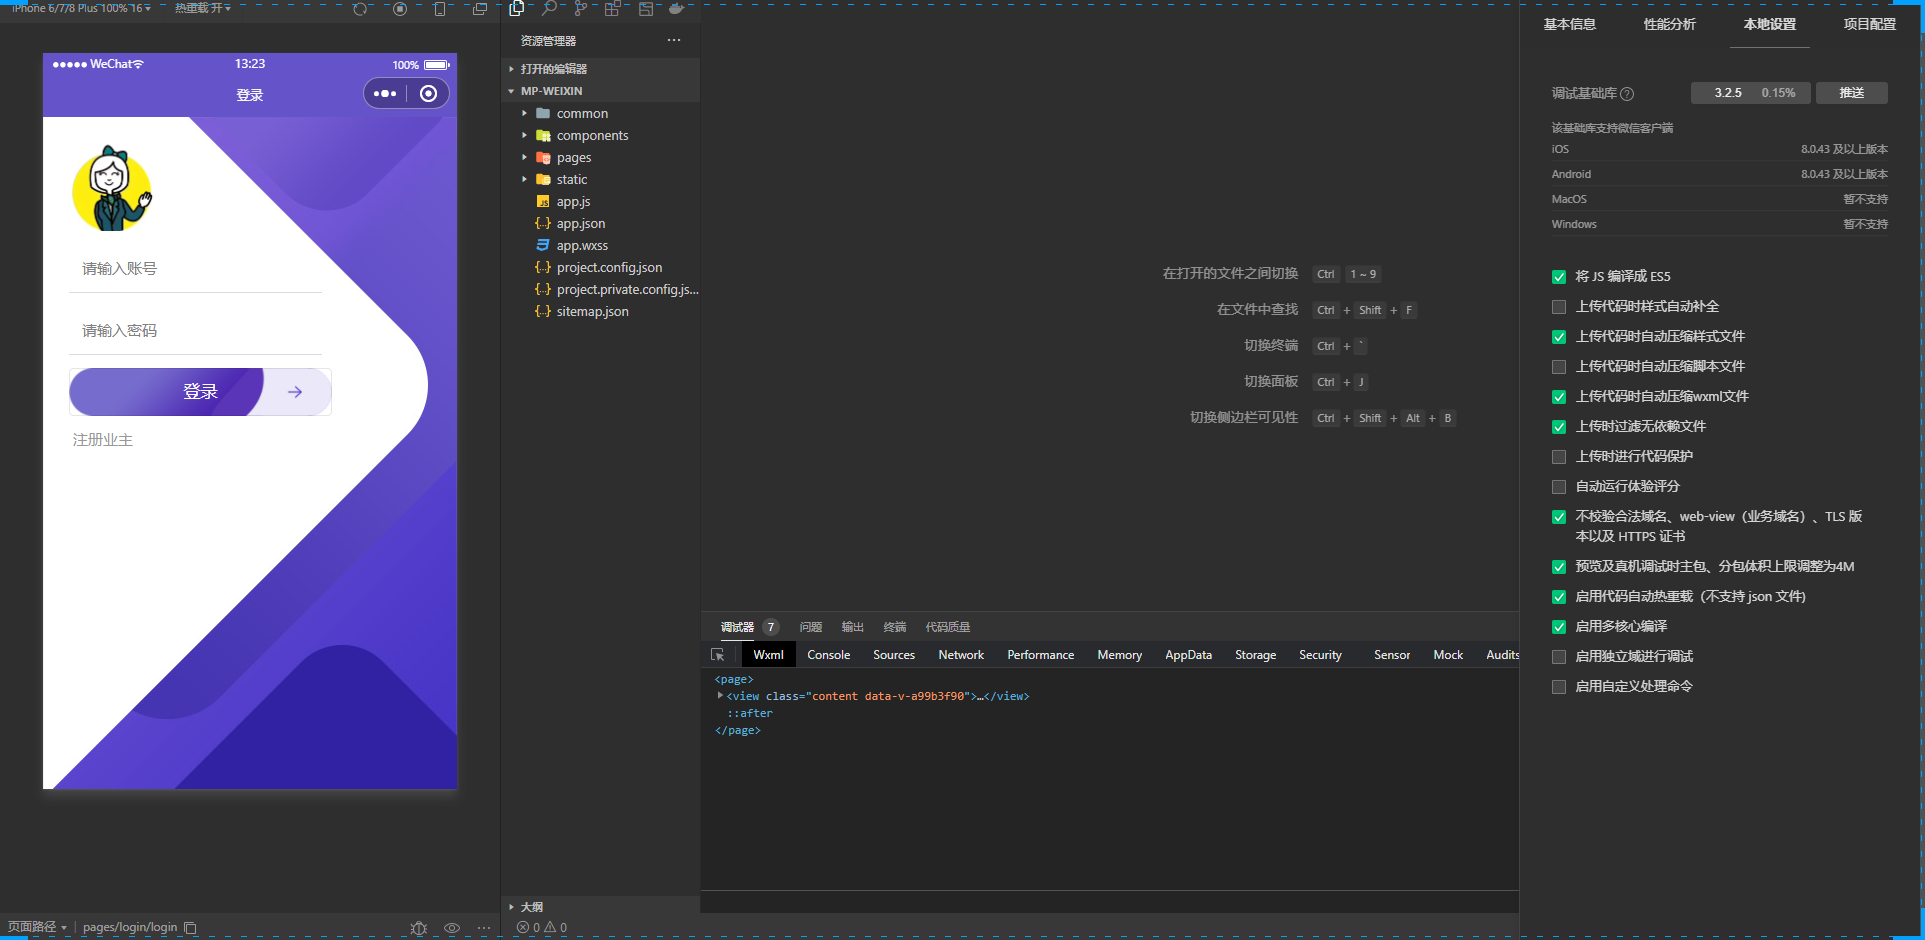Click the simulator refresh icon
This screenshot has width=1925, height=940.
pyautogui.click(x=360, y=9)
